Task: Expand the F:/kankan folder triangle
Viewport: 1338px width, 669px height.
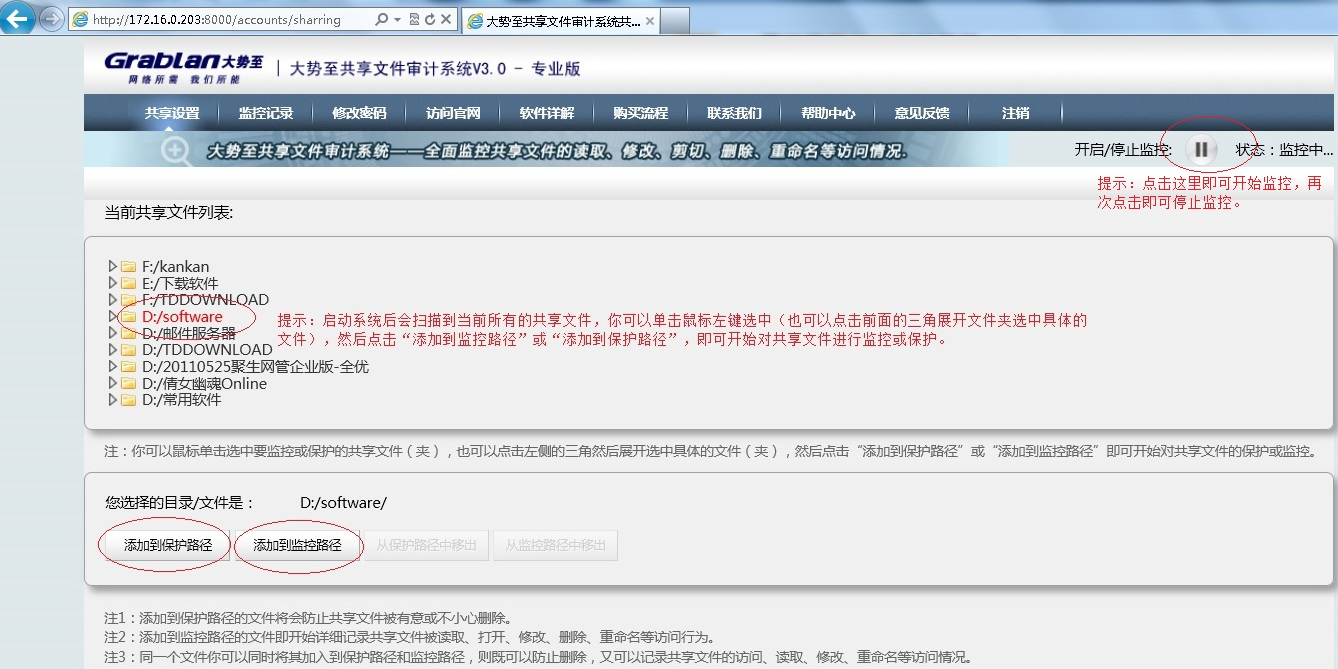Action: (x=112, y=267)
